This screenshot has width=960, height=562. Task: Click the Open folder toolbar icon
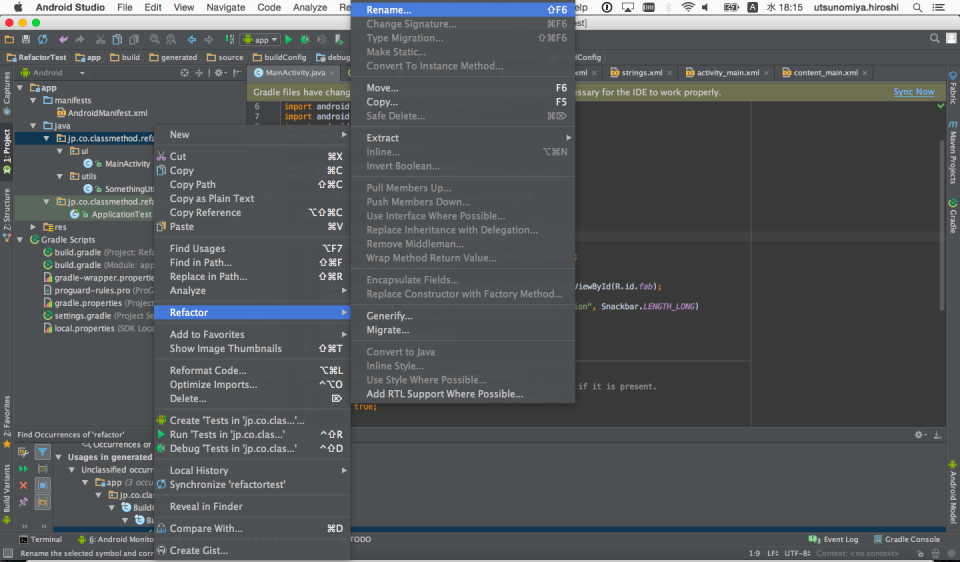point(9,39)
